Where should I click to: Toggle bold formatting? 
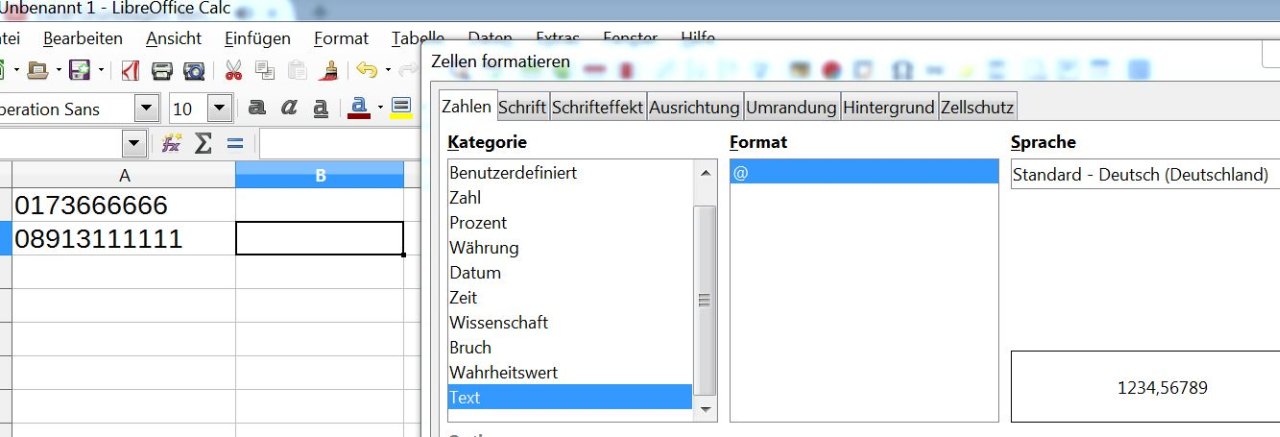[257, 108]
